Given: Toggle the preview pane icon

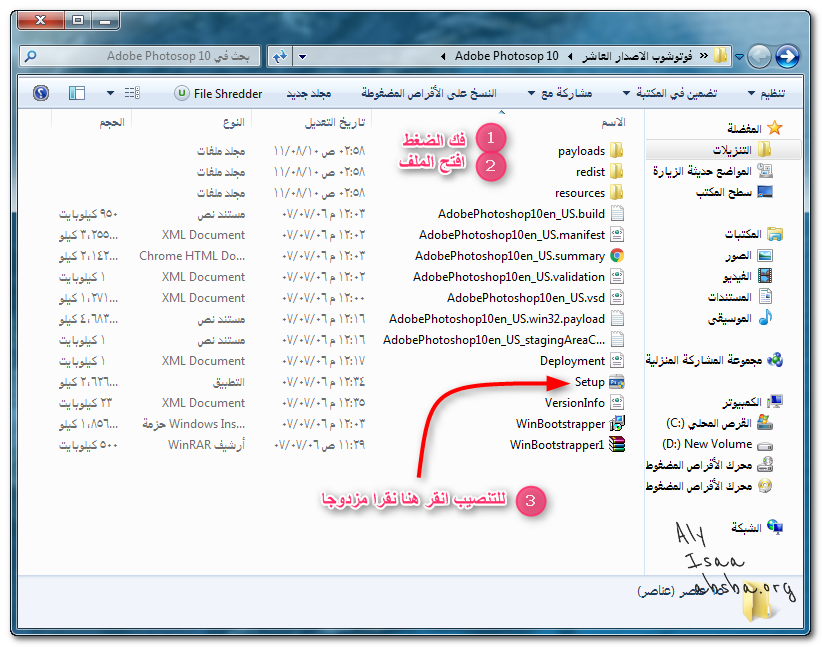Looking at the screenshot, I should point(77,93).
